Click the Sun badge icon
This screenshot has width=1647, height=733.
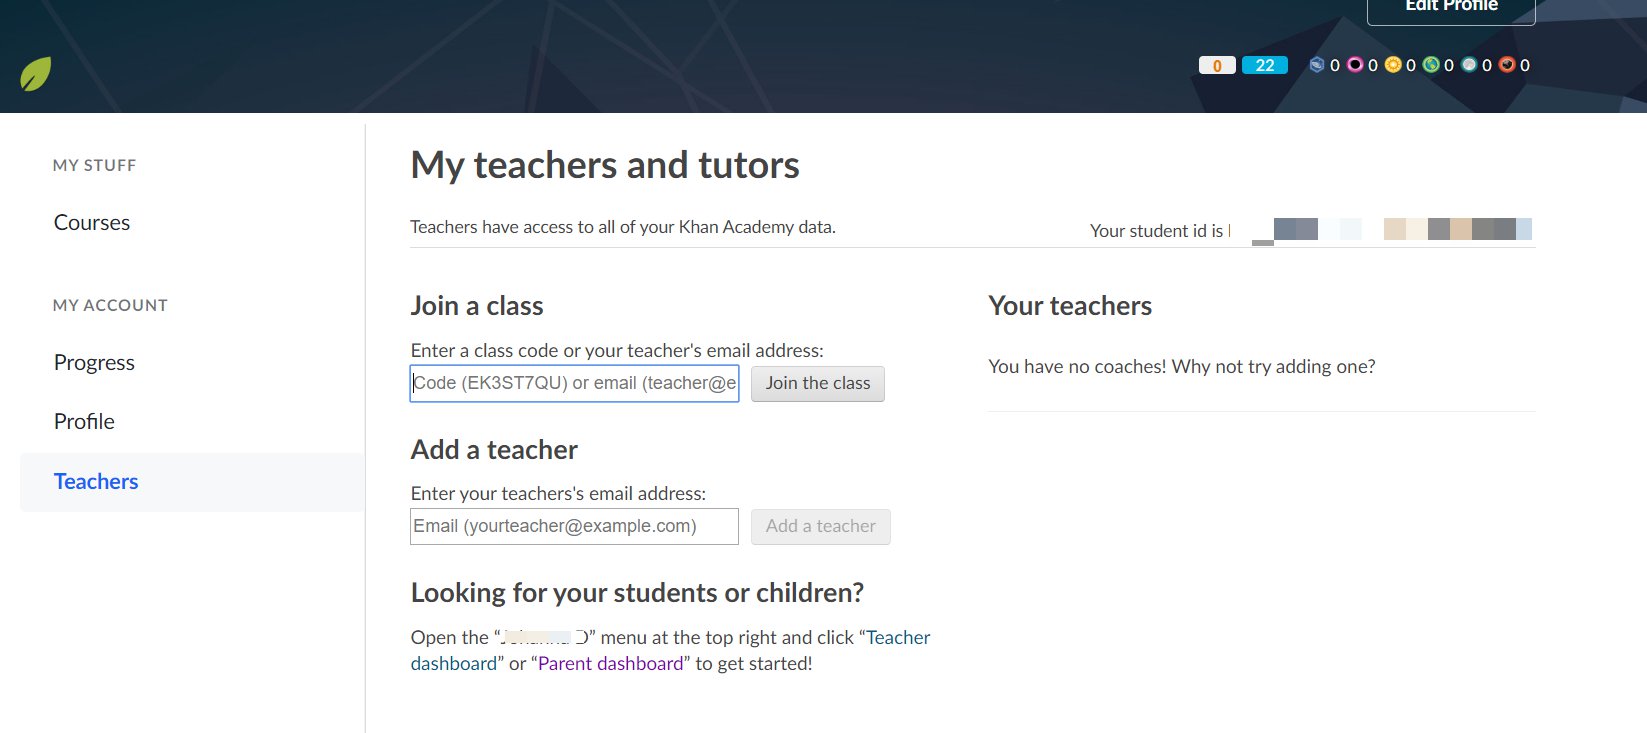coord(1393,65)
